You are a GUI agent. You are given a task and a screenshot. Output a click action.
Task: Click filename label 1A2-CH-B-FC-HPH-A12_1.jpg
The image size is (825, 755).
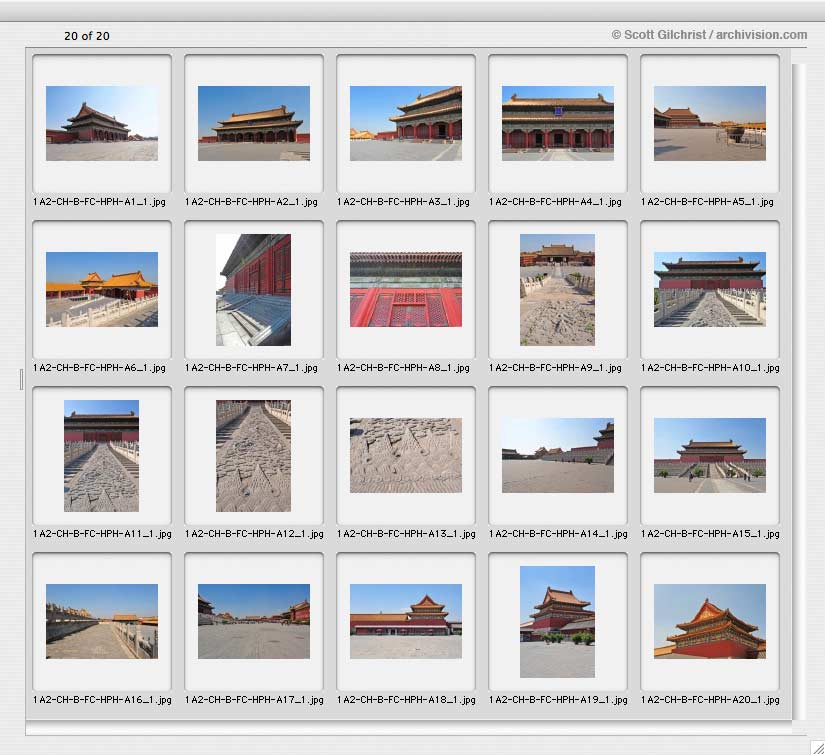[254, 534]
